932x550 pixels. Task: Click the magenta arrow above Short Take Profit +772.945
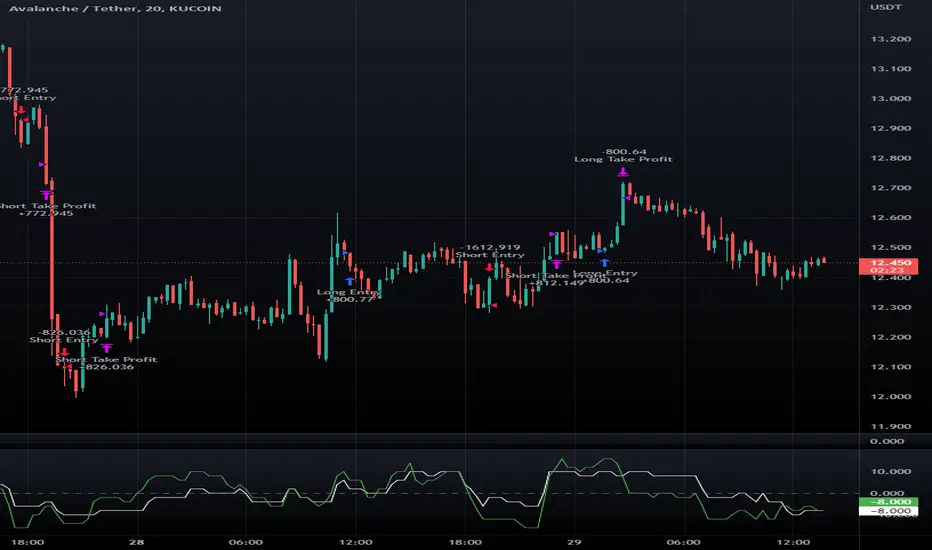click(x=46, y=195)
